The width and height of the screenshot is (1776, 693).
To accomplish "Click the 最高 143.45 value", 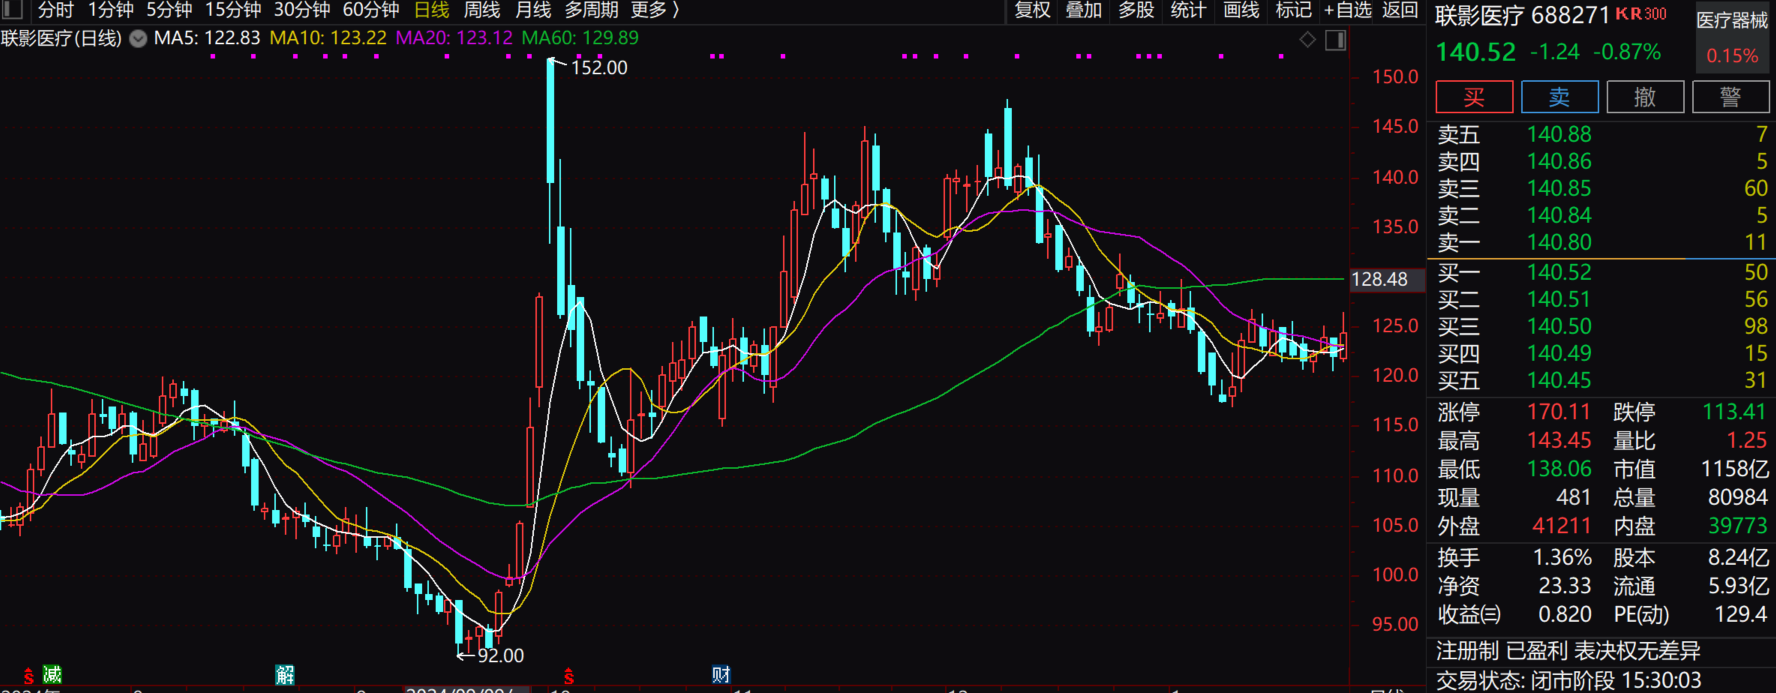I will point(1558,440).
